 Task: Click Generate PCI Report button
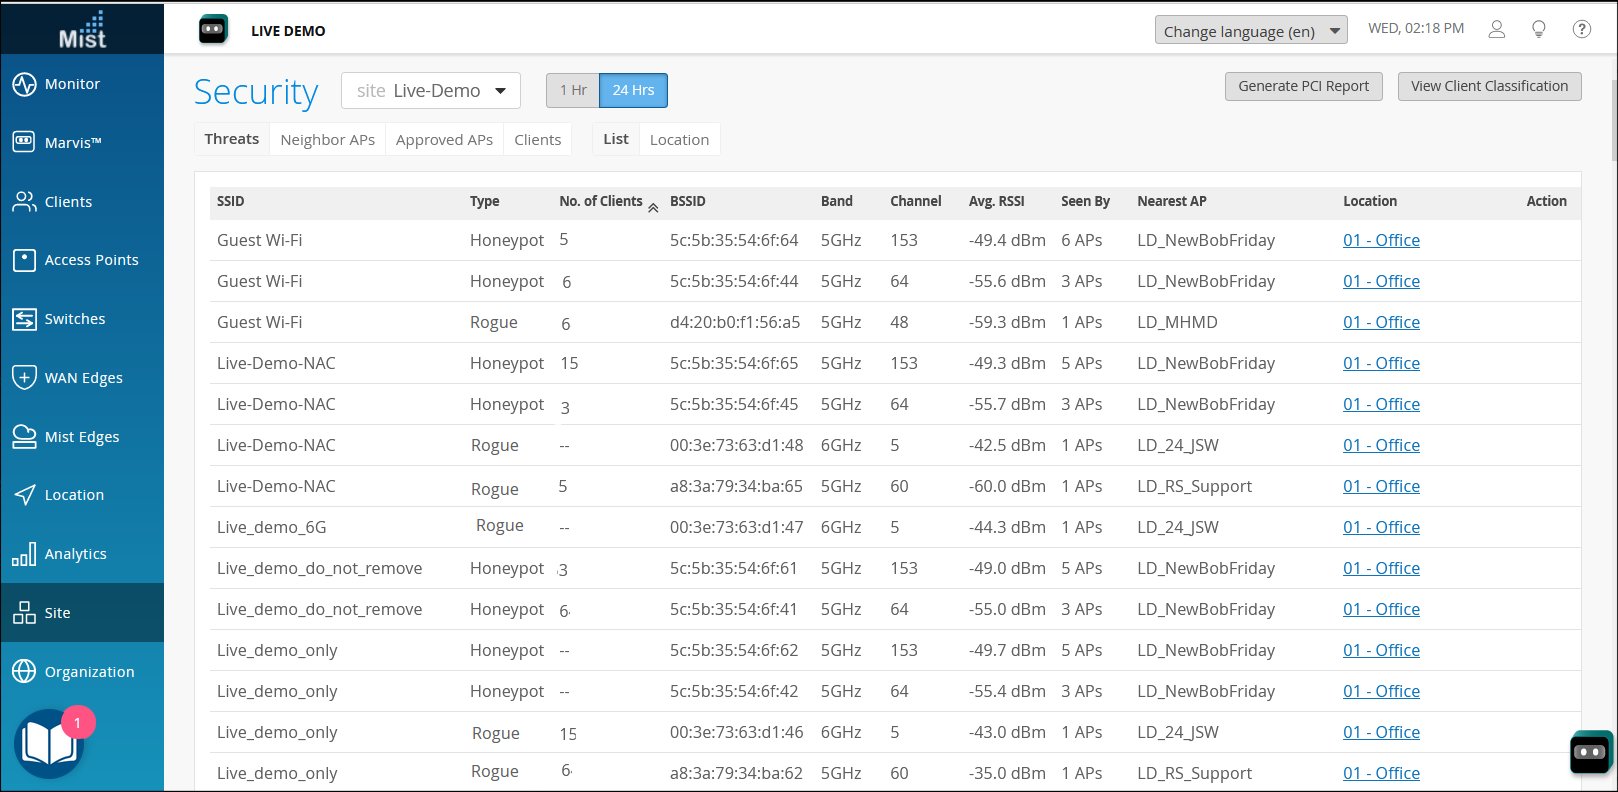(1303, 86)
